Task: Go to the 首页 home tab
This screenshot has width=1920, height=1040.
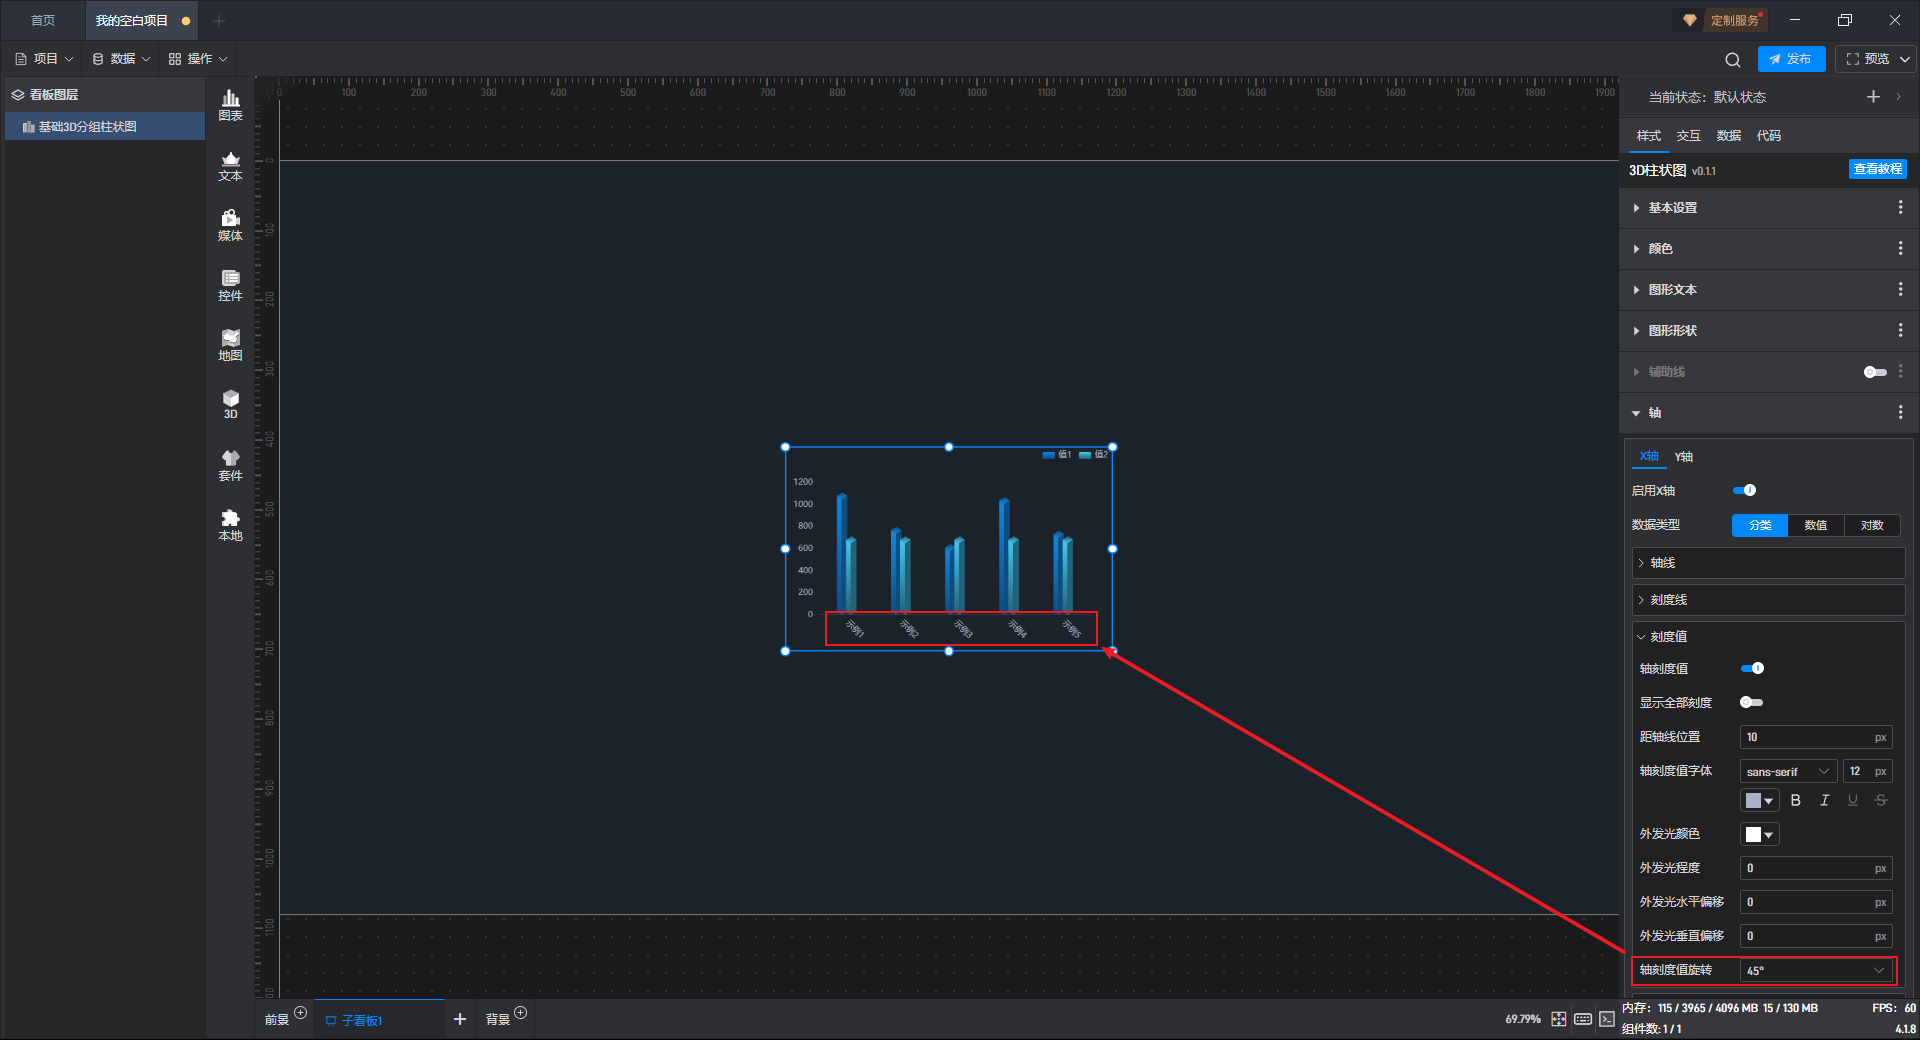Action: coord(43,20)
